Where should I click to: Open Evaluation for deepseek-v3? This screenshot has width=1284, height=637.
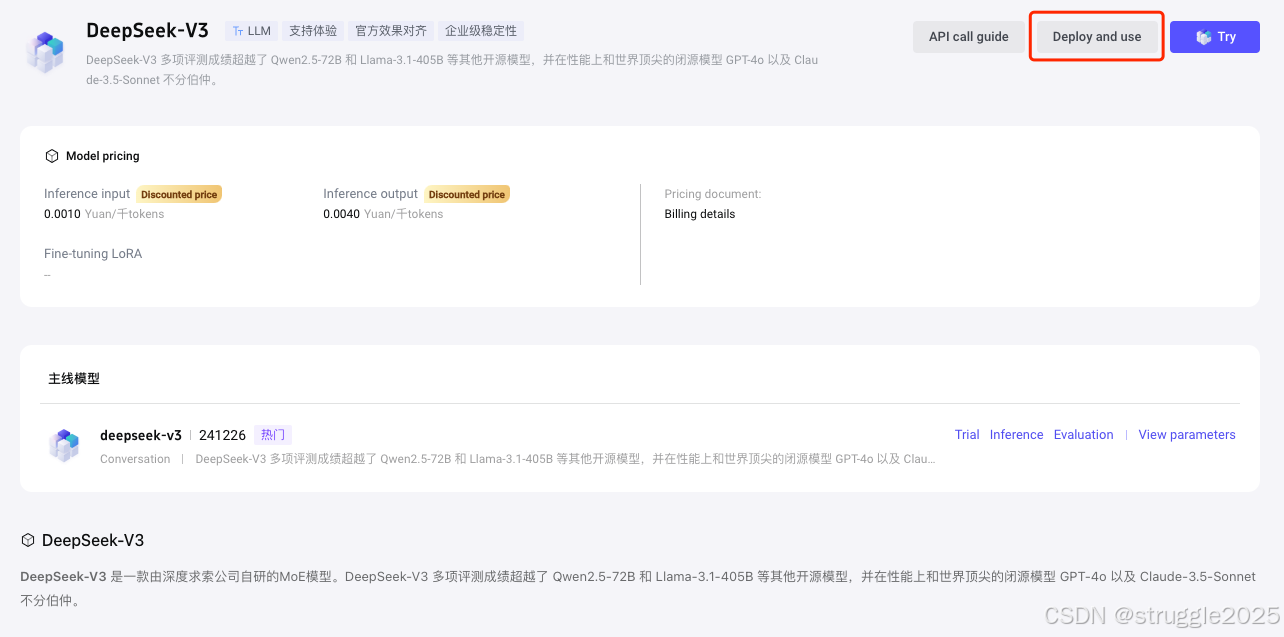(1083, 435)
